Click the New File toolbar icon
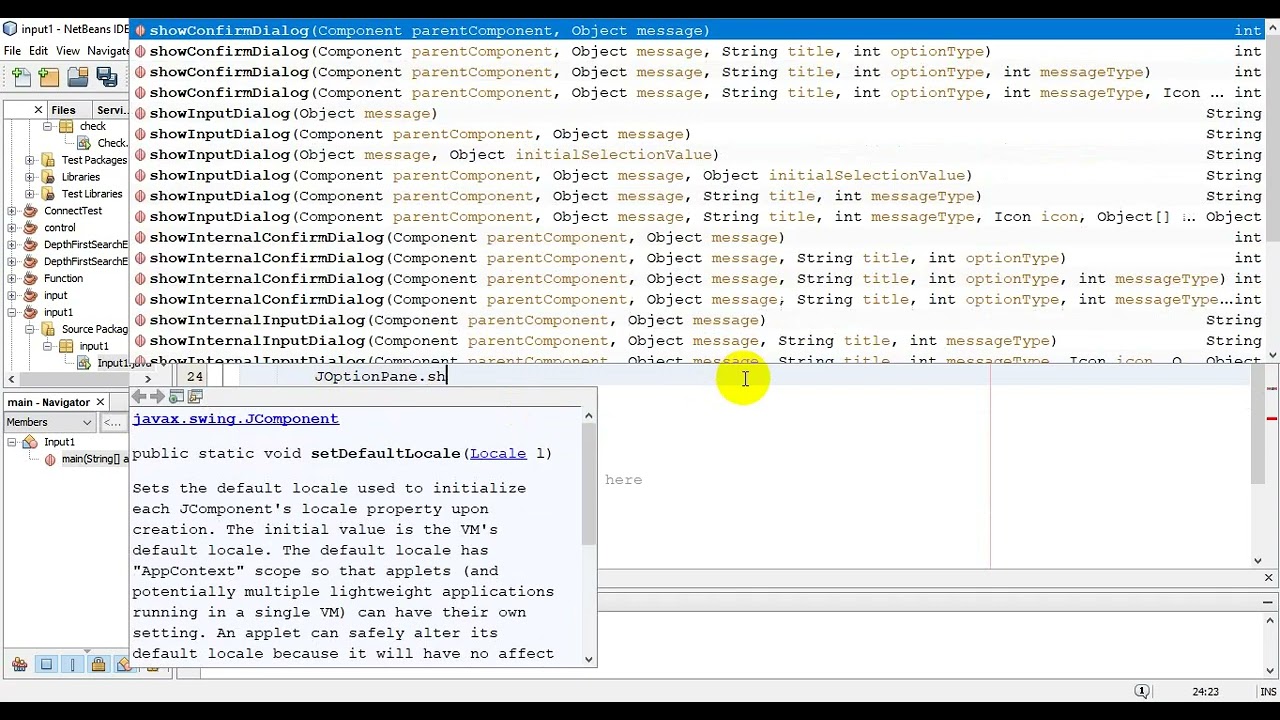Viewport: 1280px width, 720px height. click(21, 76)
